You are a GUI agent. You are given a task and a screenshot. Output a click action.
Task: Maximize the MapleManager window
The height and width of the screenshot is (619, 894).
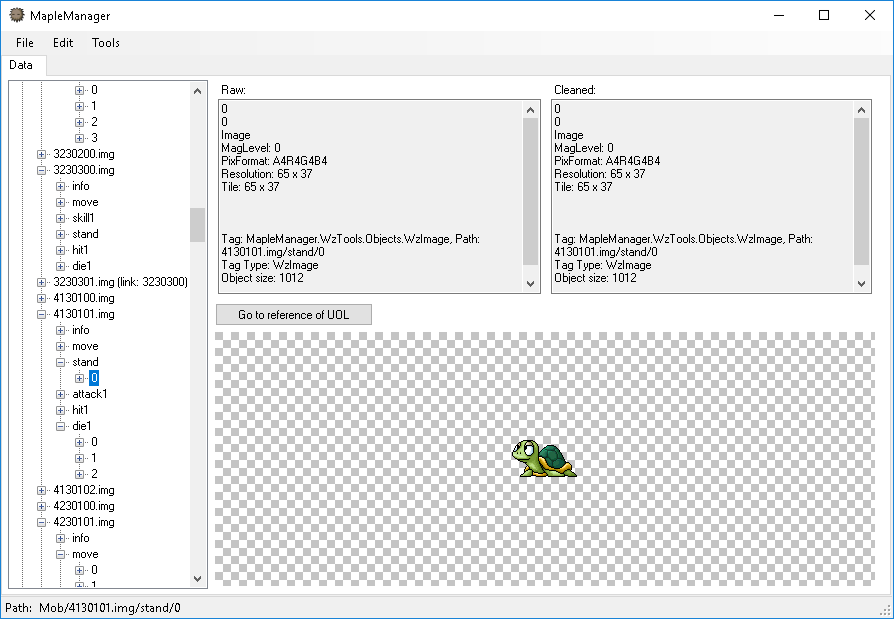(824, 15)
